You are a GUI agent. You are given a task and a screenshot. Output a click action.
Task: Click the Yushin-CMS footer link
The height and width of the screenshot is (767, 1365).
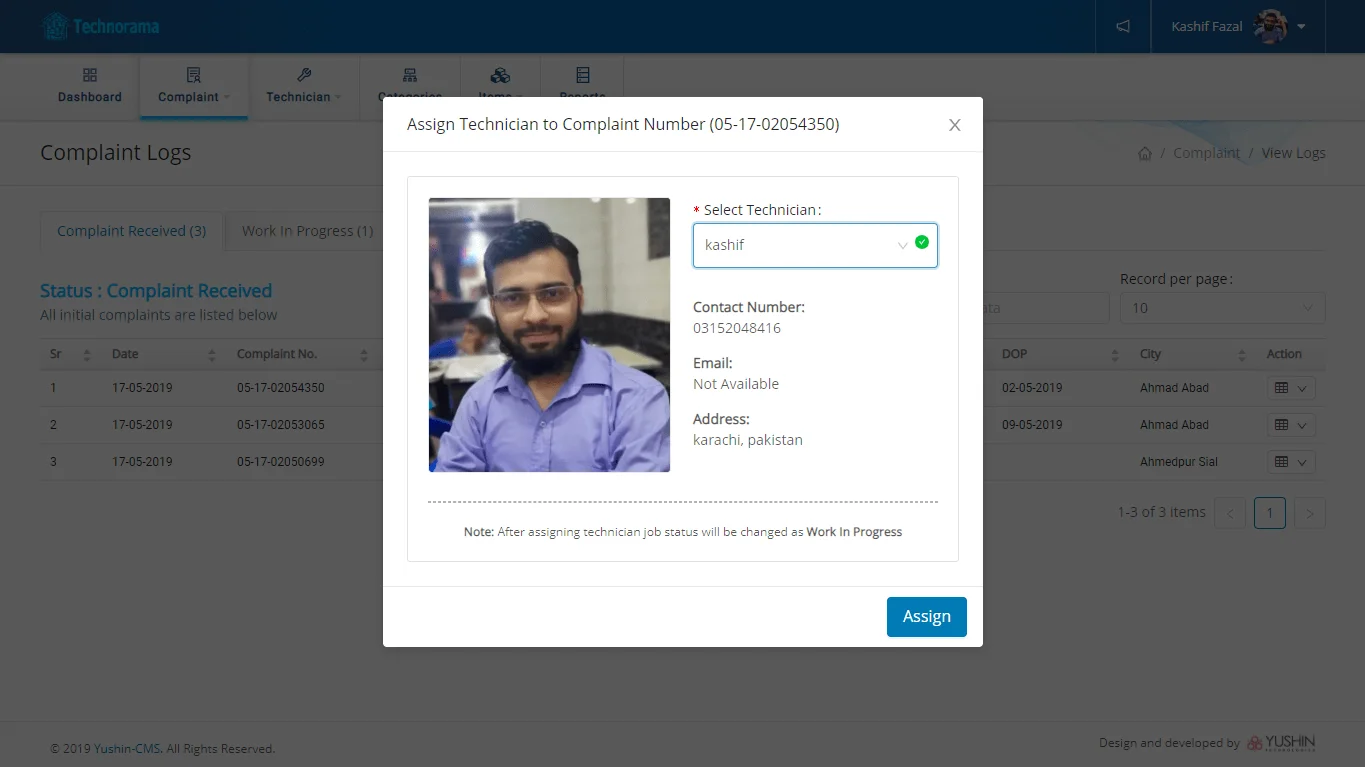tap(127, 749)
